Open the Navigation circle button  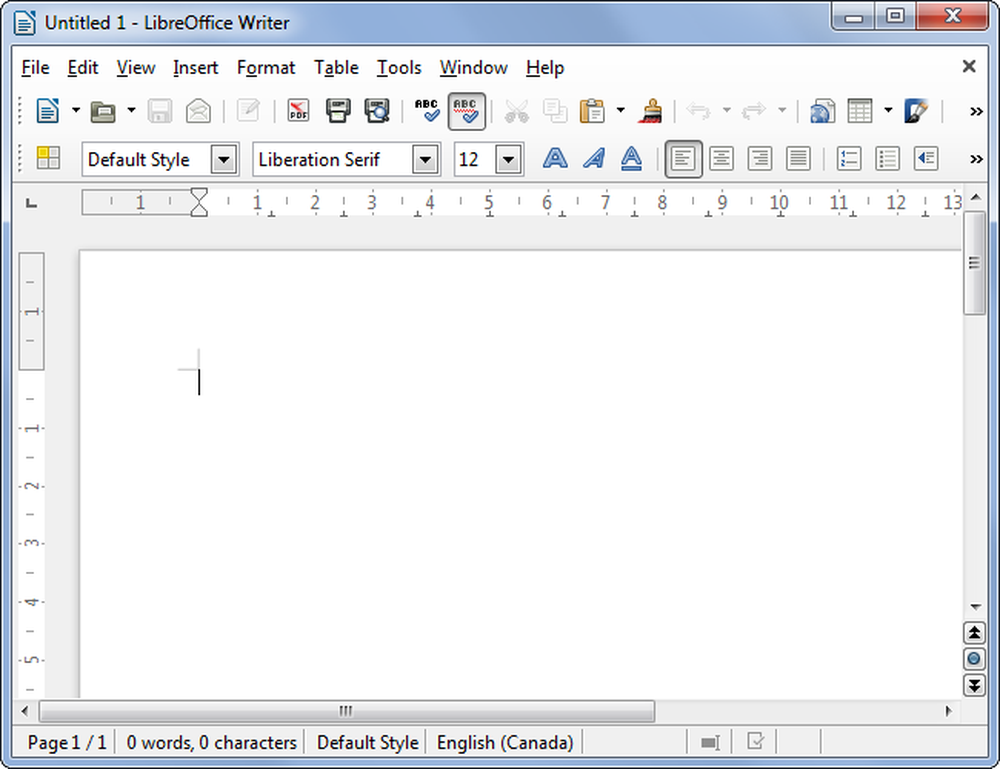click(x=974, y=659)
